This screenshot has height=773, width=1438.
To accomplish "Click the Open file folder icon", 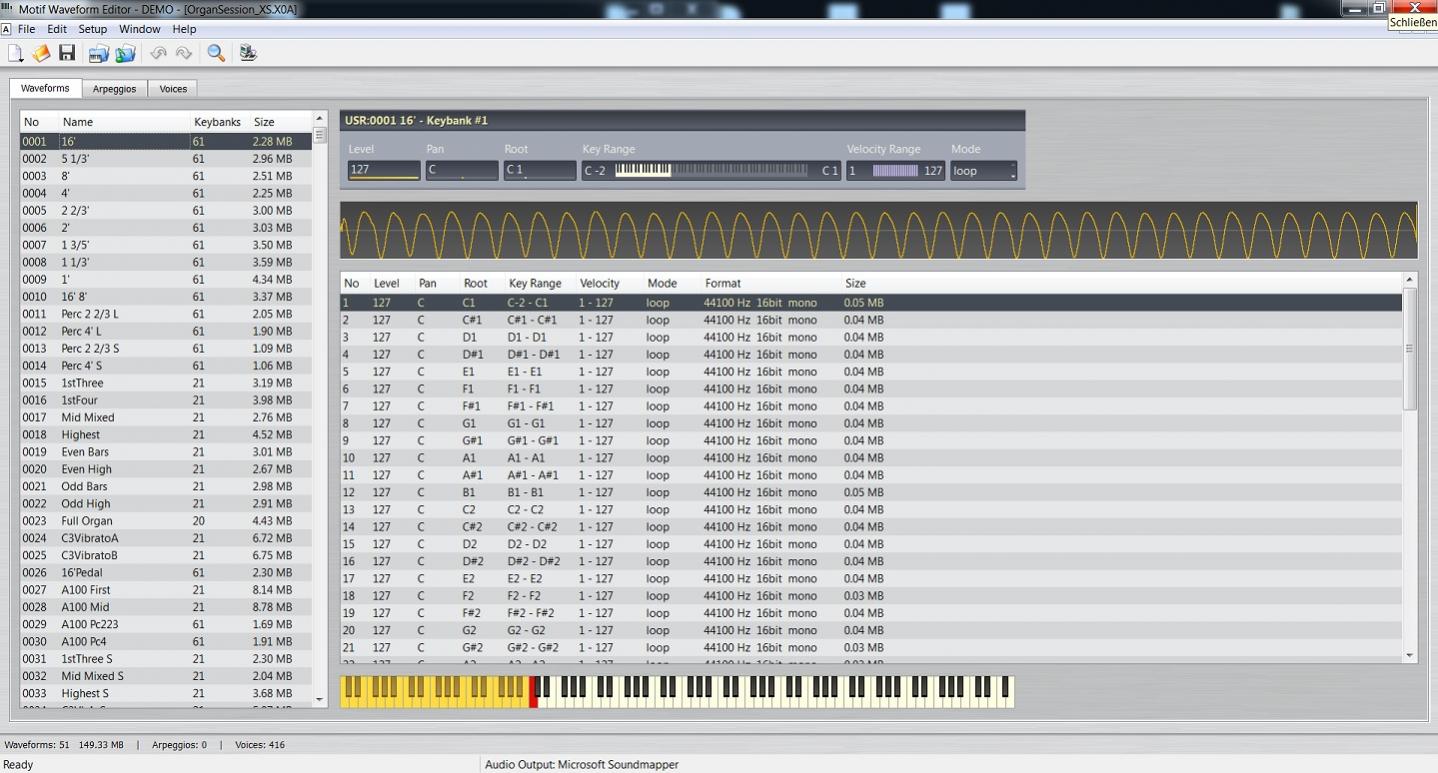I will click(x=41, y=53).
